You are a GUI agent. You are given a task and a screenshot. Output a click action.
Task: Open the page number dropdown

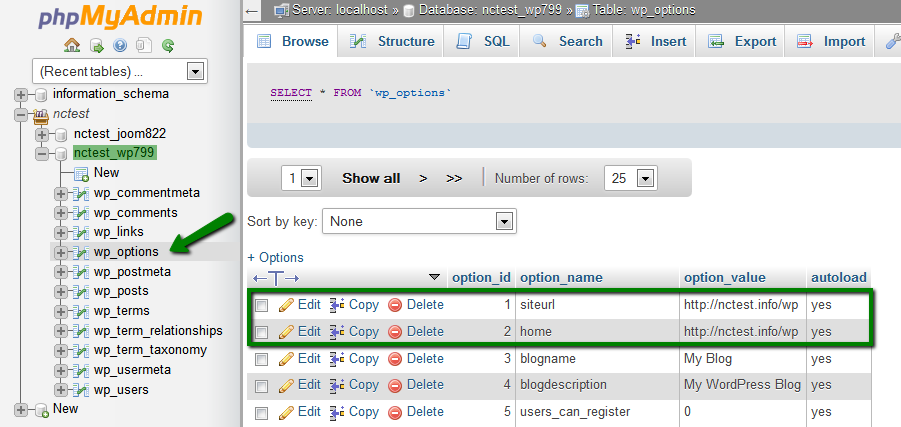pos(302,178)
